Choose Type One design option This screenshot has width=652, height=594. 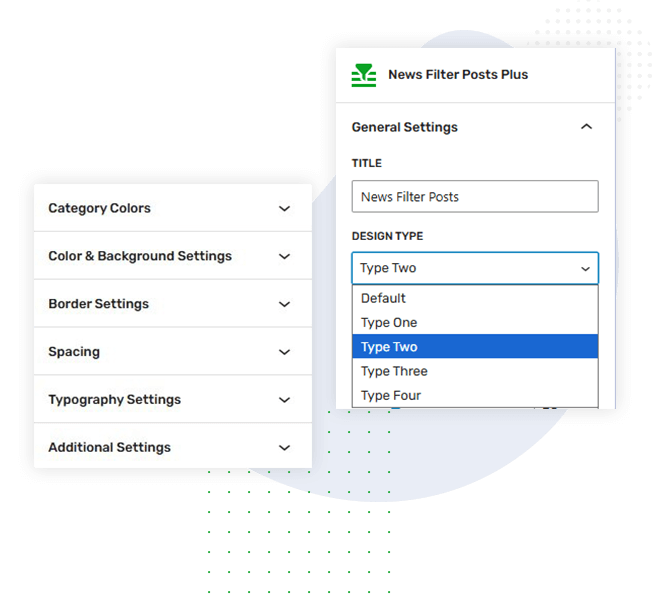389,323
